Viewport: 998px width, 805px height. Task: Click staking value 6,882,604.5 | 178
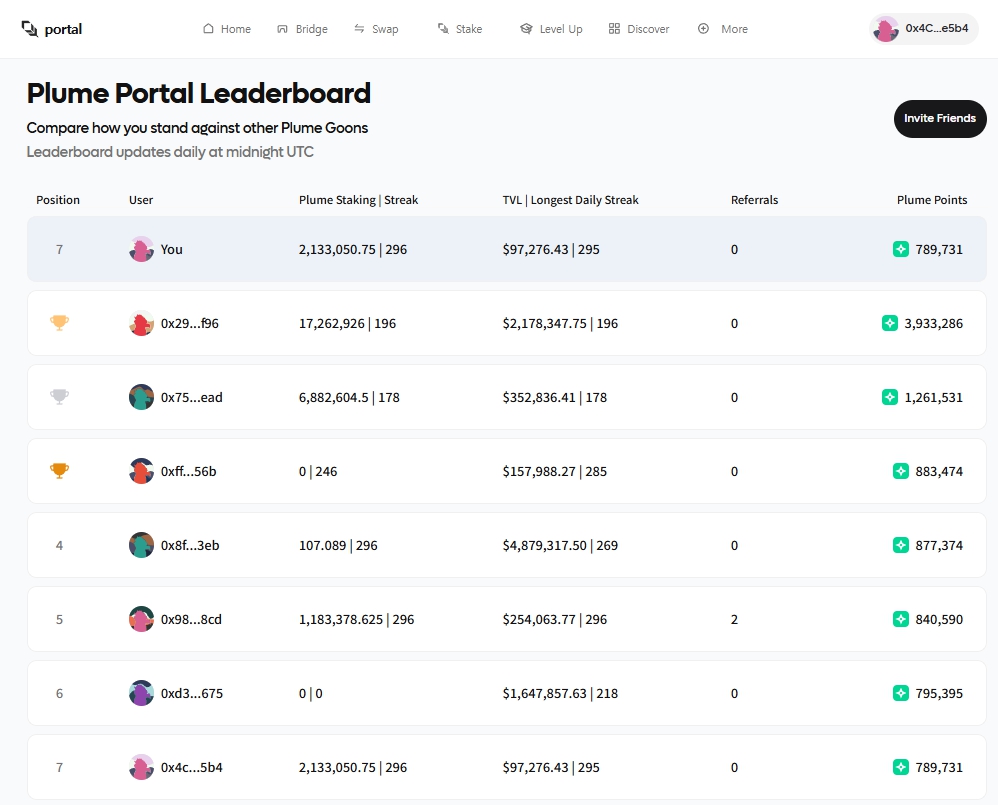pos(349,398)
